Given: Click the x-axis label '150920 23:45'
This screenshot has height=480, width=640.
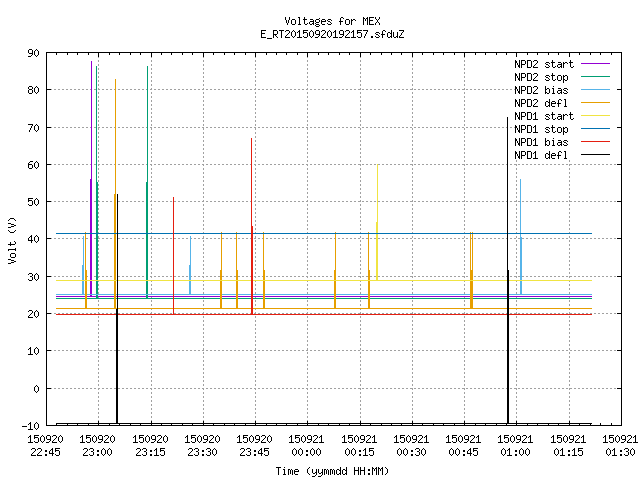Looking at the screenshot, I should tap(254, 446).
